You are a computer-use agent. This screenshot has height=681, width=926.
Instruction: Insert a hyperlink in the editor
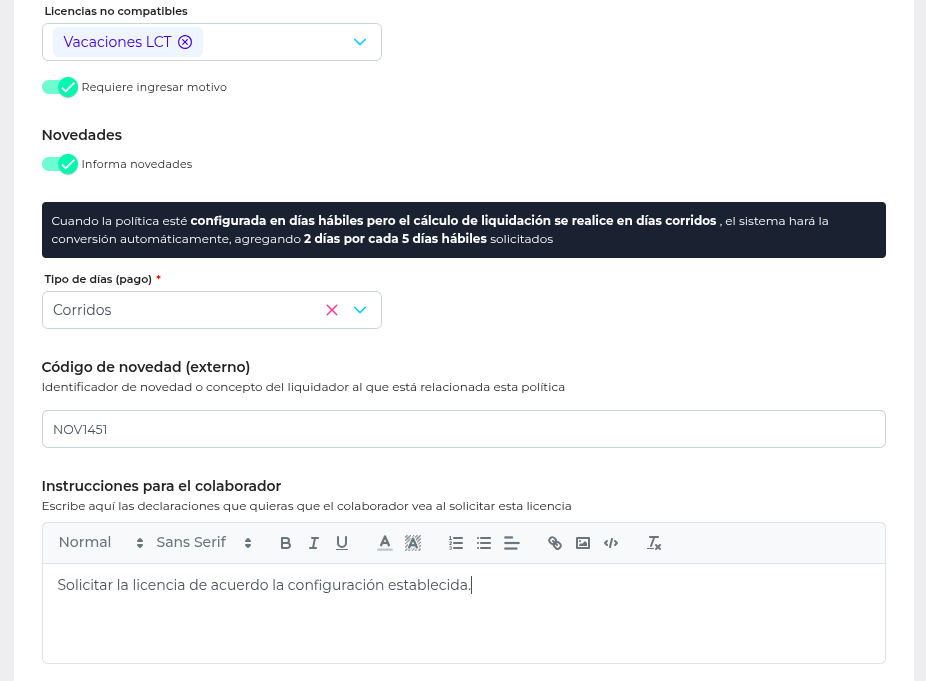(x=555, y=543)
